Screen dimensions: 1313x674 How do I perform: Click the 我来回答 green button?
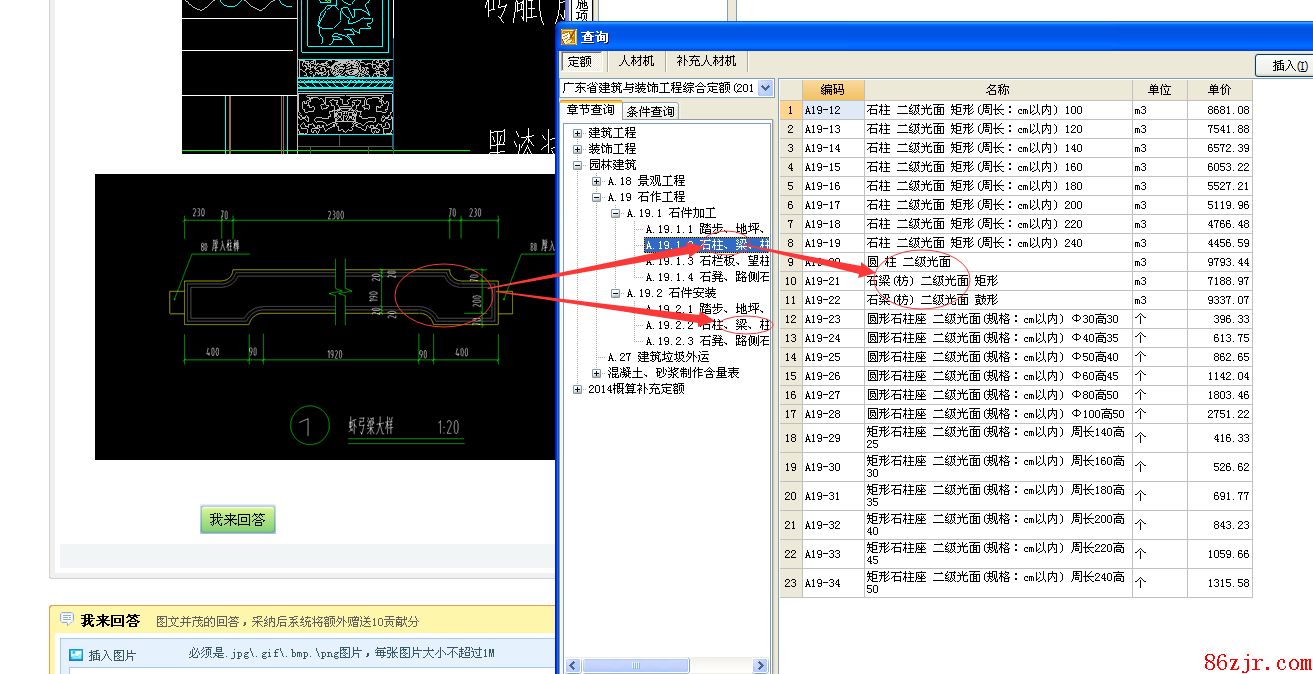pos(237,519)
